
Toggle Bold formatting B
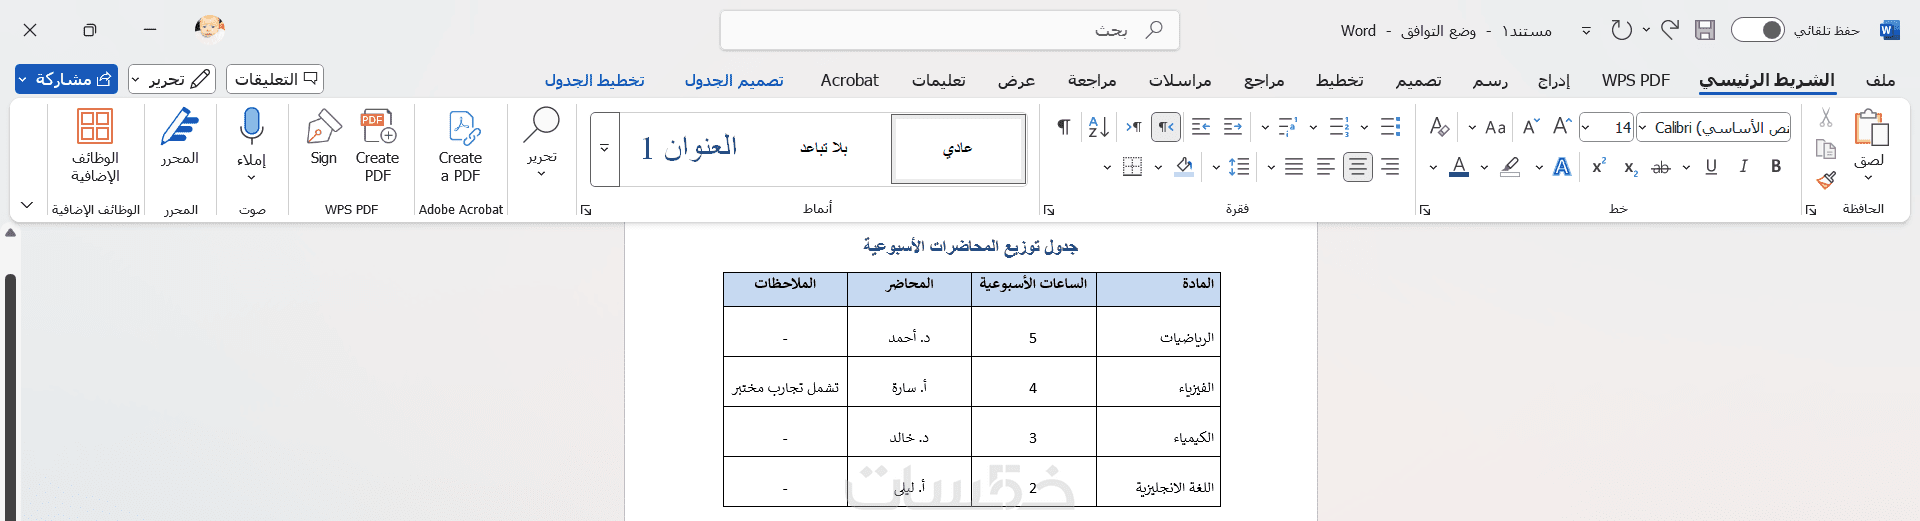[1776, 167]
